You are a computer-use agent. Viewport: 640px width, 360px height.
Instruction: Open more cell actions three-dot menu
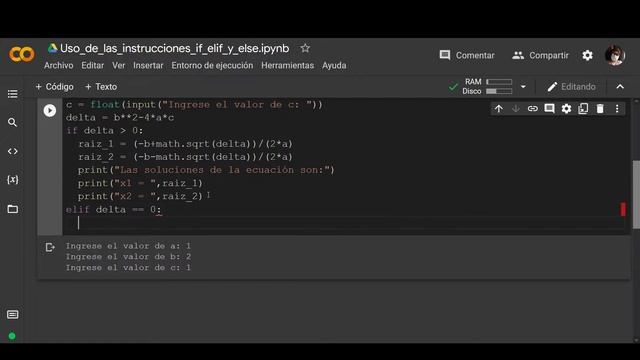(617, 109)
